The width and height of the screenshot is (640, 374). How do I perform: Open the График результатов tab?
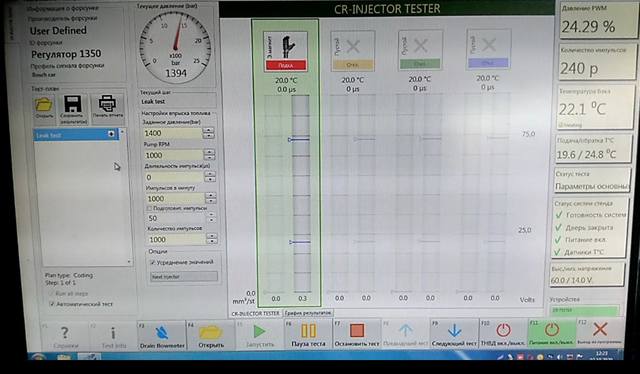308,313
